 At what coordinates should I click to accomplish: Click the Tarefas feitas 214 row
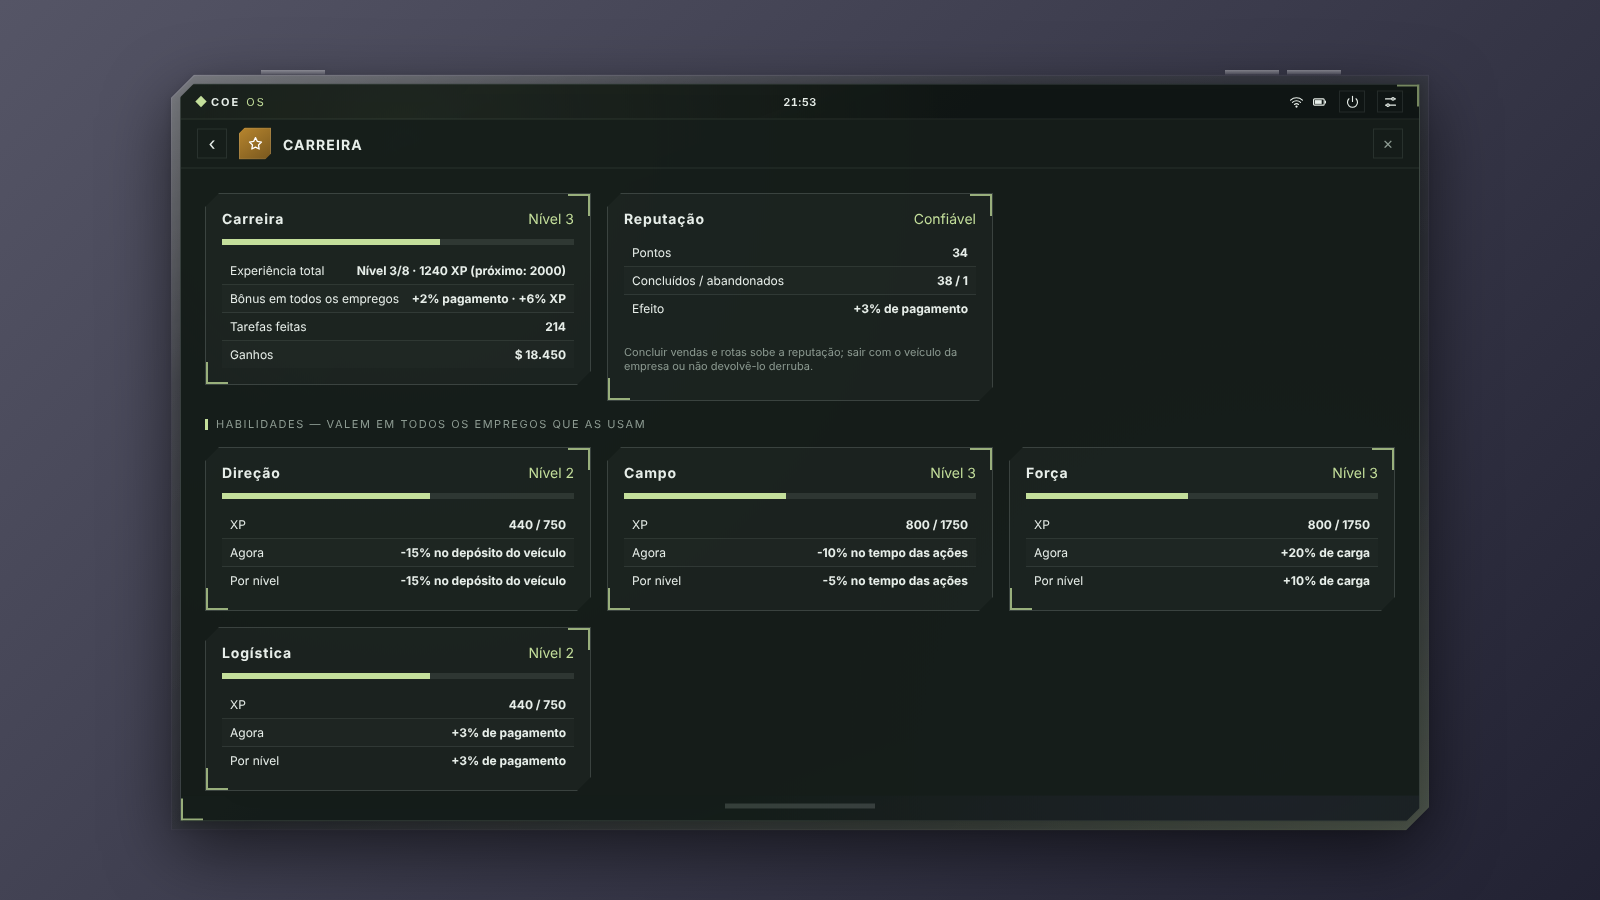(x=398, y=327)
